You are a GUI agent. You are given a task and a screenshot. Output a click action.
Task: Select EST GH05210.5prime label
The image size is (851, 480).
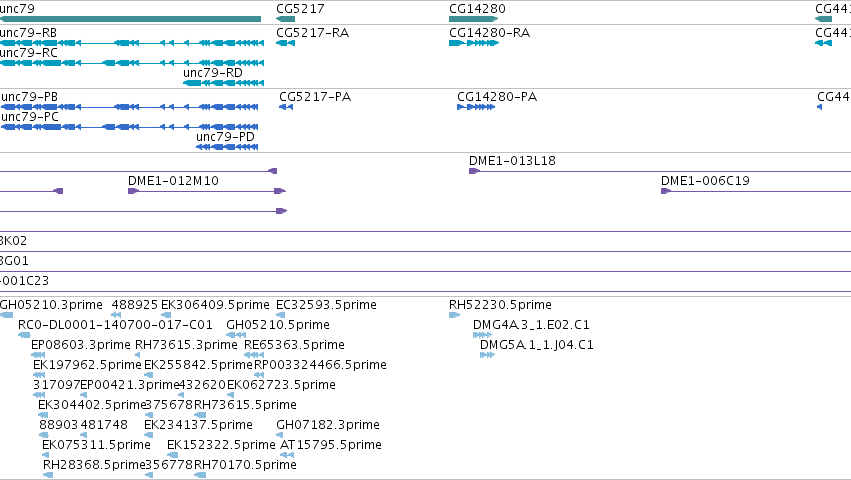pyautogui.click(x=278, y=325)
